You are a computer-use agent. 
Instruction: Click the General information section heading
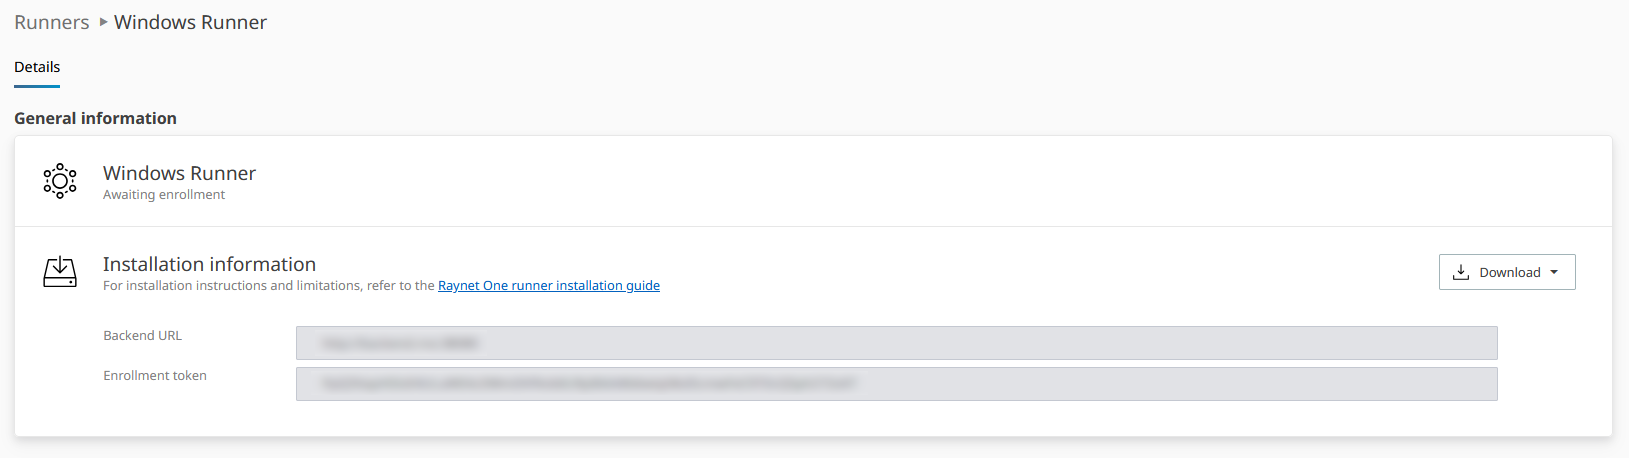[x=95, y=118]
